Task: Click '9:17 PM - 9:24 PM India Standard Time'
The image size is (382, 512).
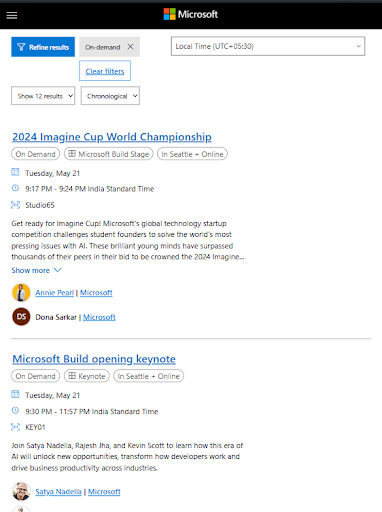Action: tap(90, 189)
